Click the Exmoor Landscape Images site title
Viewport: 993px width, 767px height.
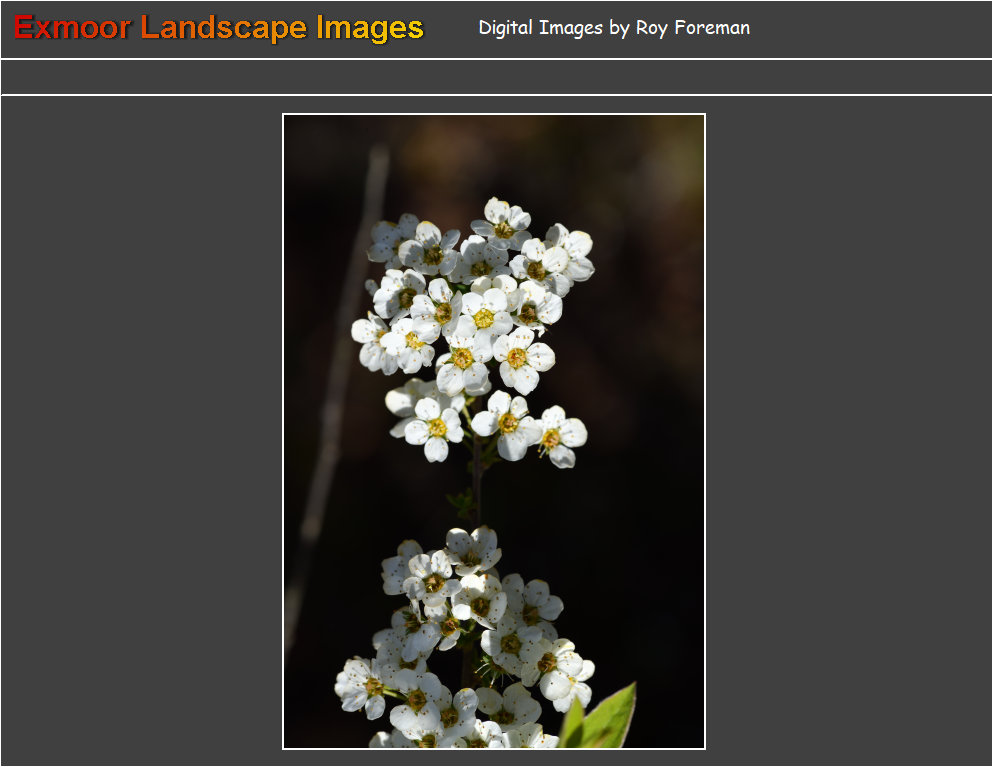click(x=219, y=28)
